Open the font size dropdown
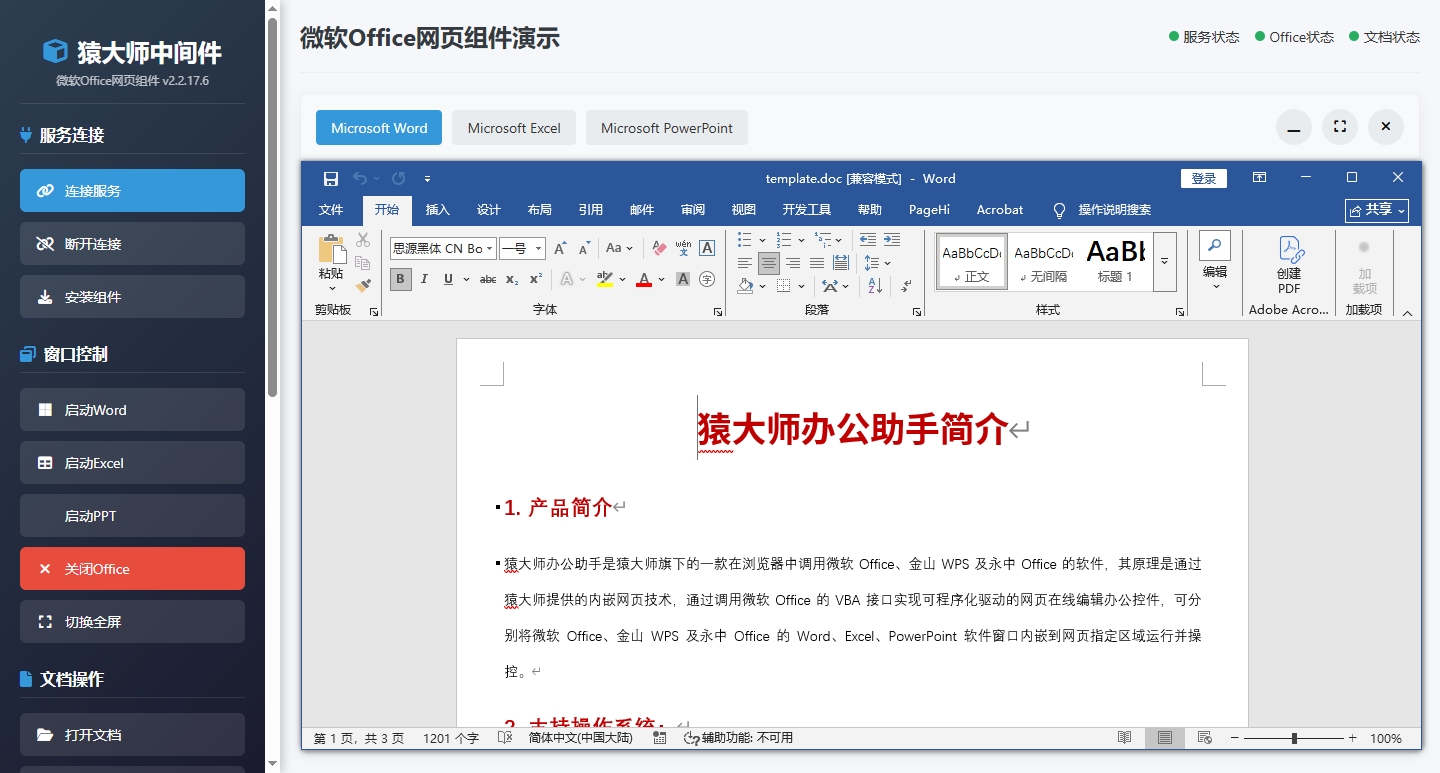 538,248
